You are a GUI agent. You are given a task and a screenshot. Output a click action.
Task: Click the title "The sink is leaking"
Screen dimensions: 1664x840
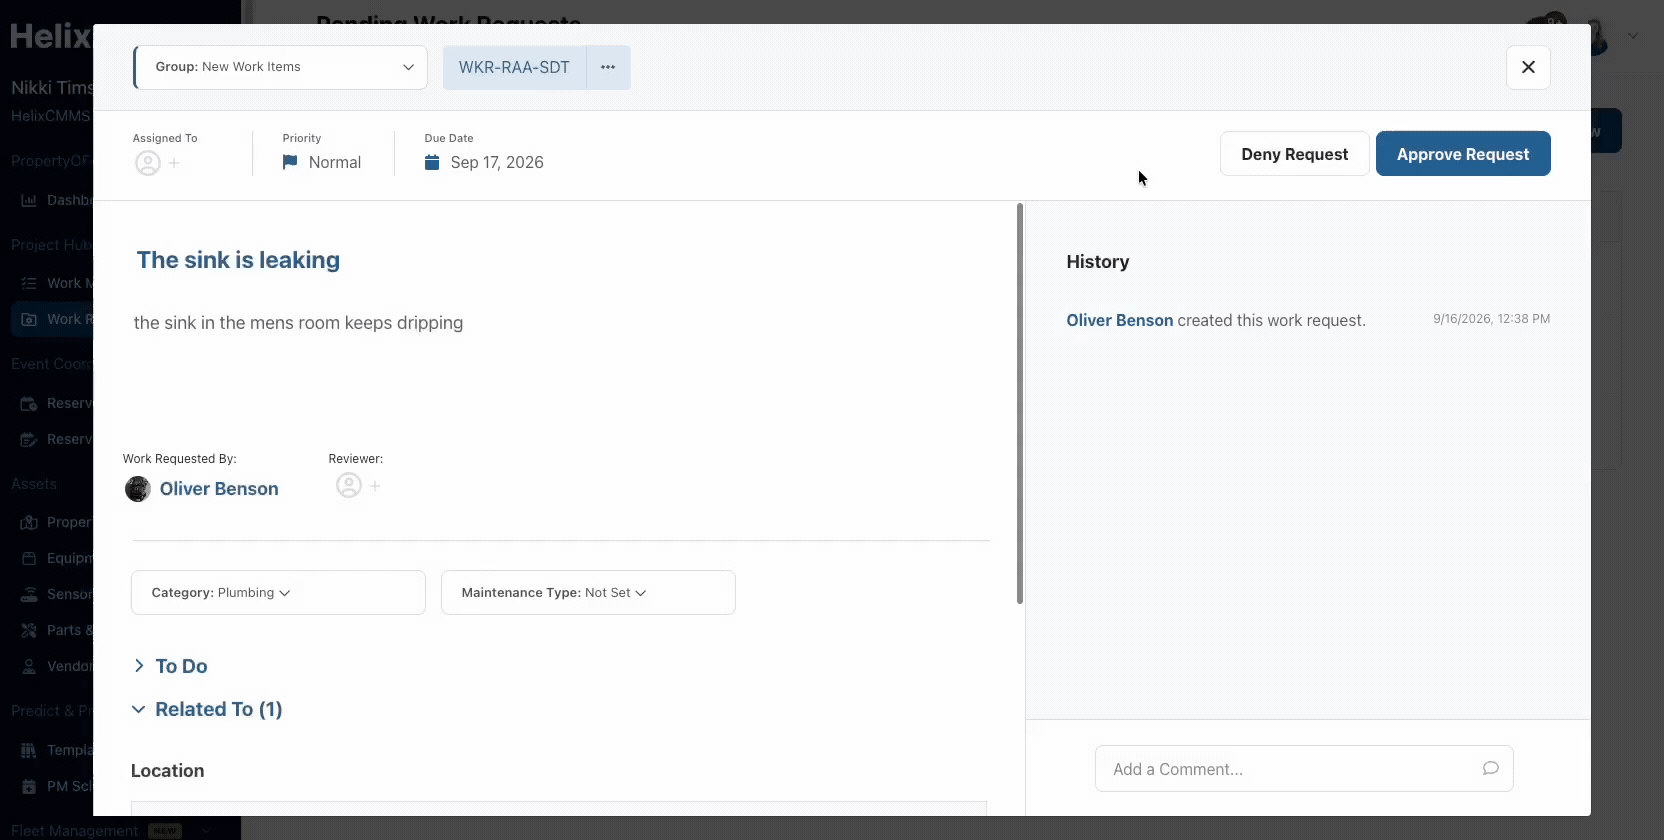point(238,260)
